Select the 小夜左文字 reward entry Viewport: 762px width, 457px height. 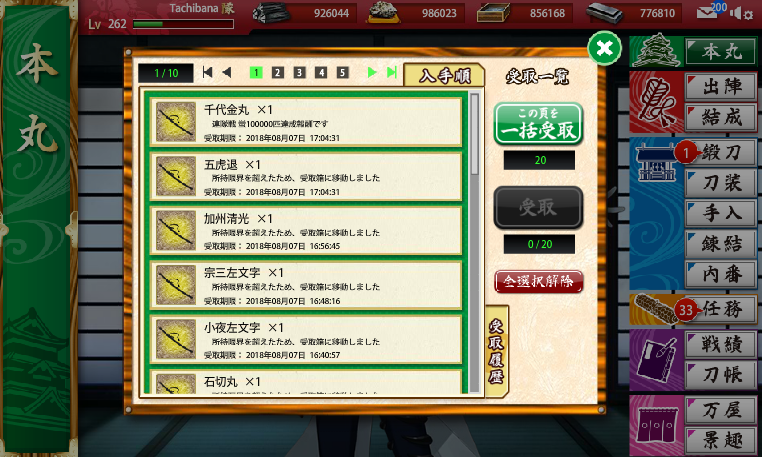pyautogui.click(x=306, y=339)
